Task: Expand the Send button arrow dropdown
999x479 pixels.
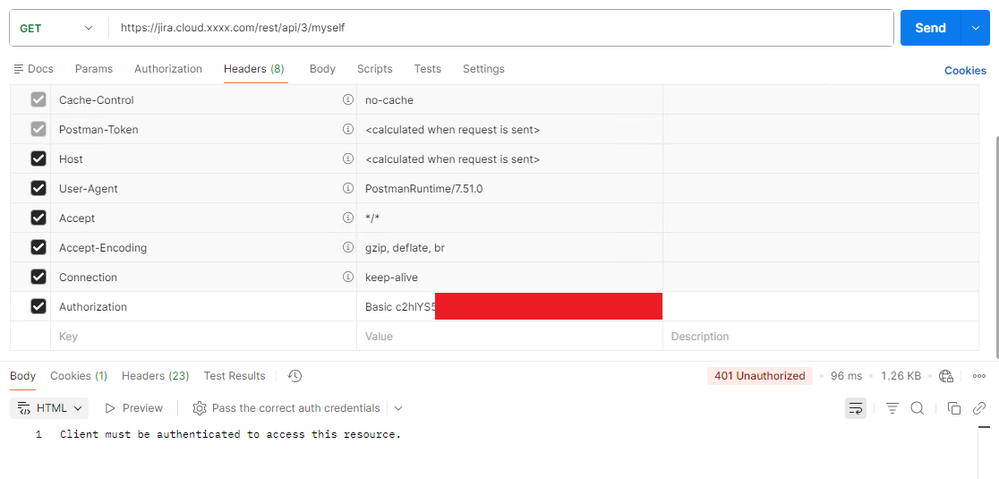Action: [975, 28]
